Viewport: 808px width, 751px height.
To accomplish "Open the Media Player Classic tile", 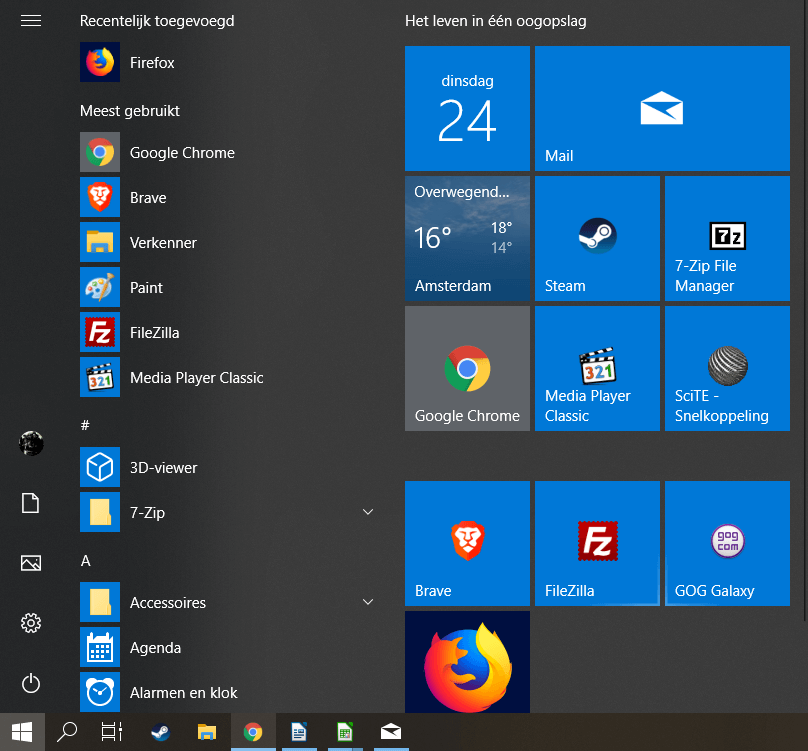I will tap(597, 369).
